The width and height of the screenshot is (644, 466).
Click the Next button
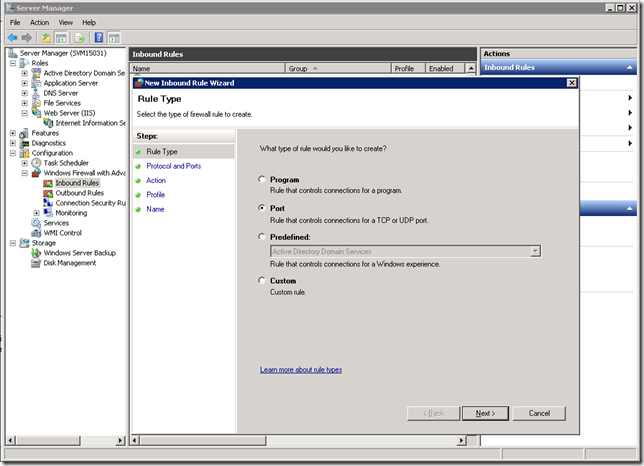[485, 413]
